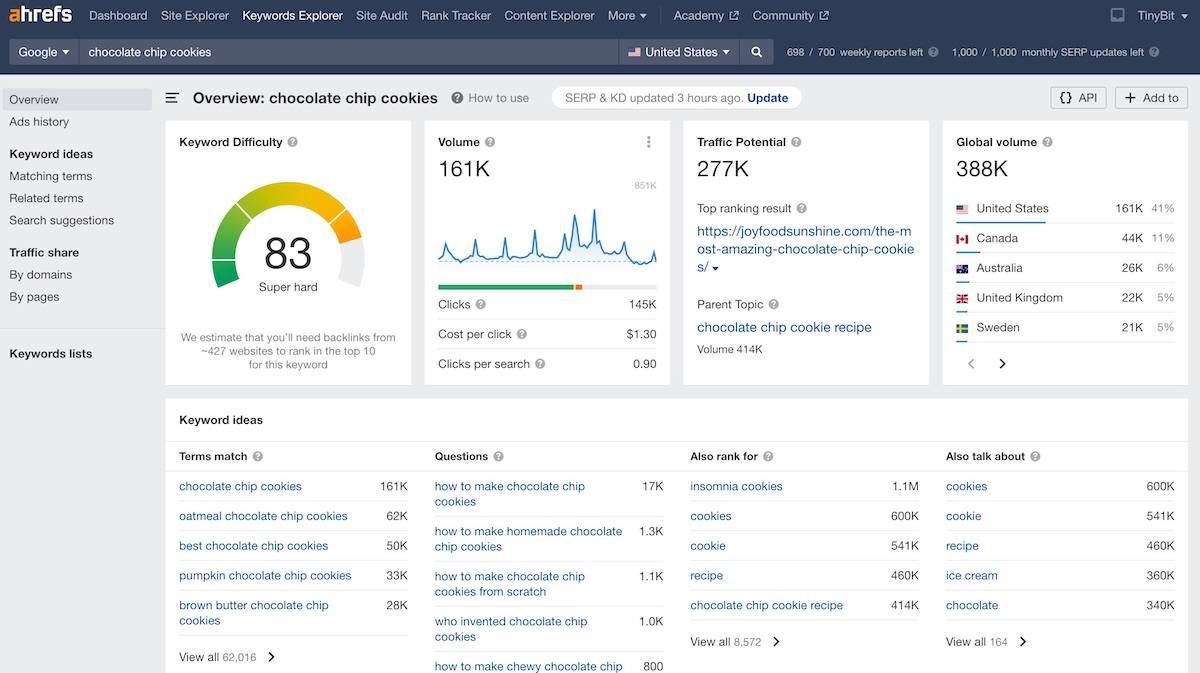Click the weekly reports left help icon
This screenshot has width=1200, height=673.
(x=933, y=52)
